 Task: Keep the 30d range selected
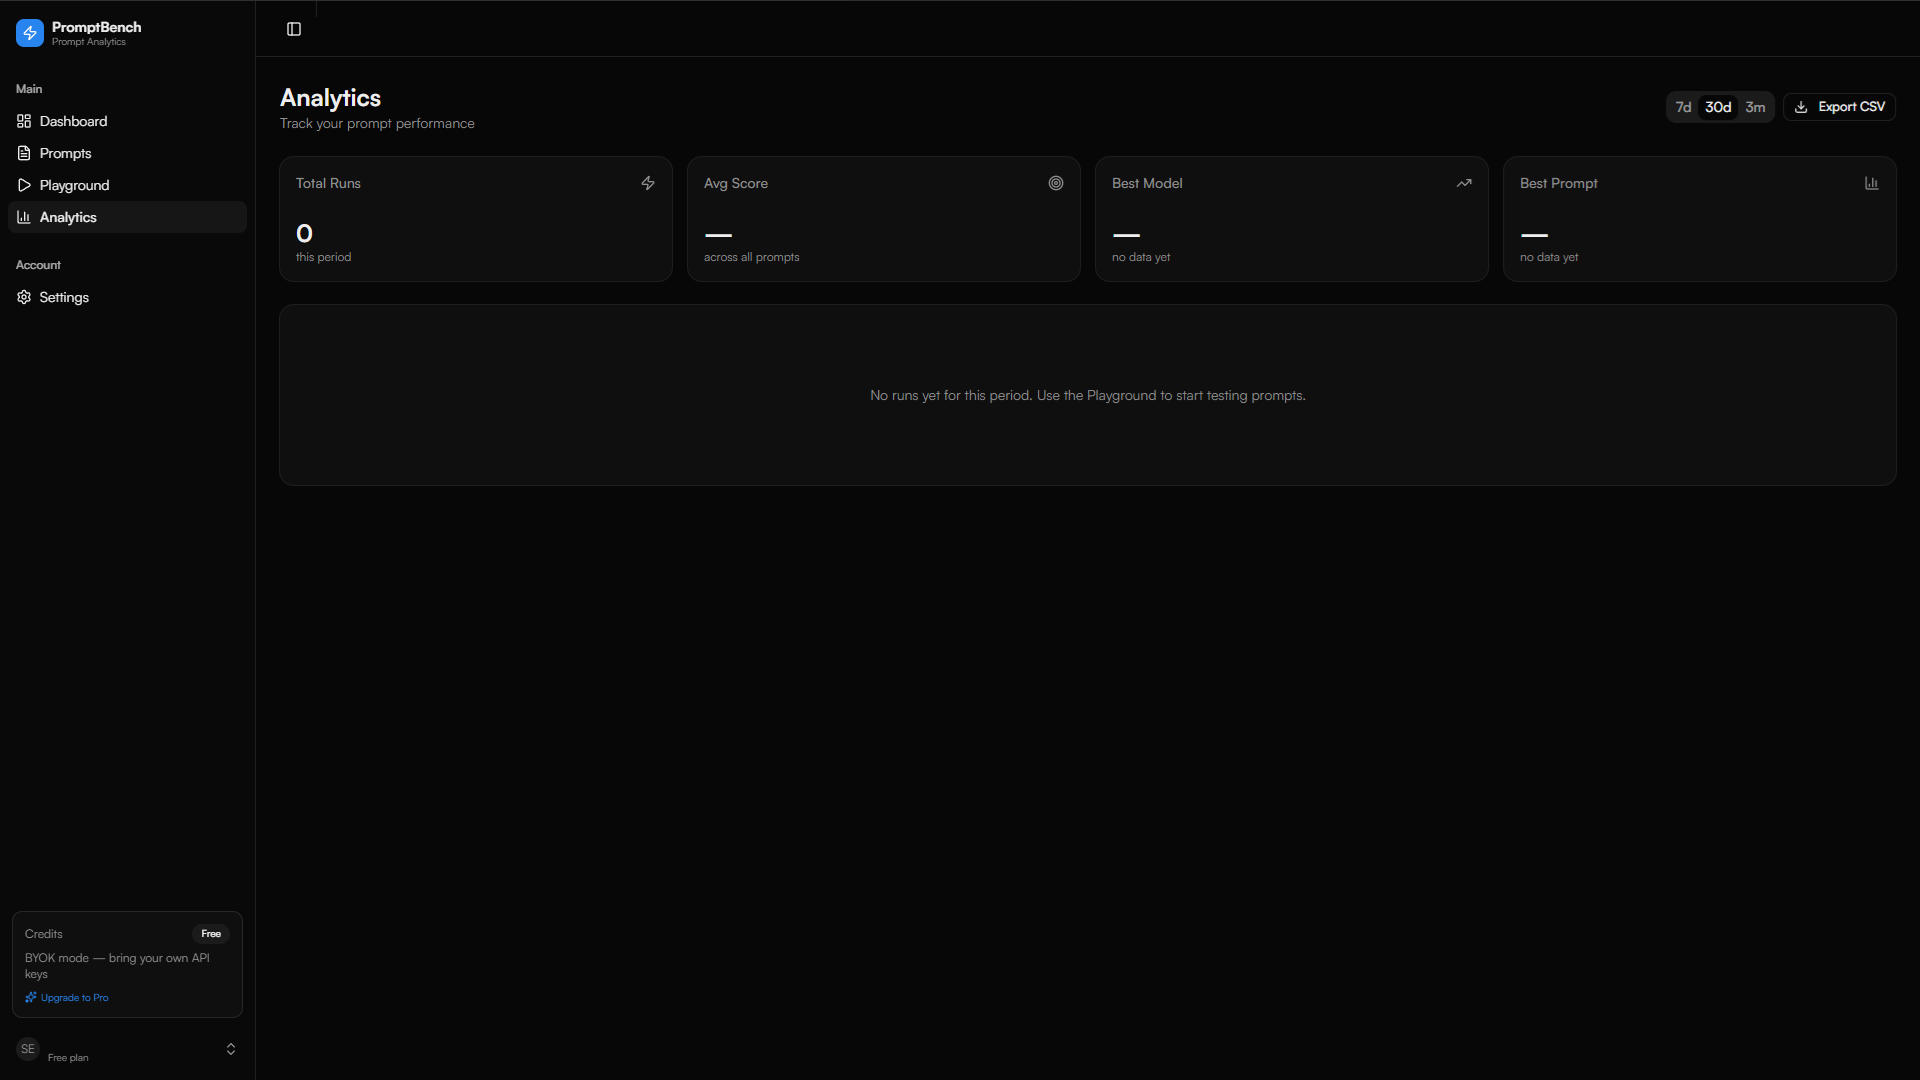[x=1718, y=106]
